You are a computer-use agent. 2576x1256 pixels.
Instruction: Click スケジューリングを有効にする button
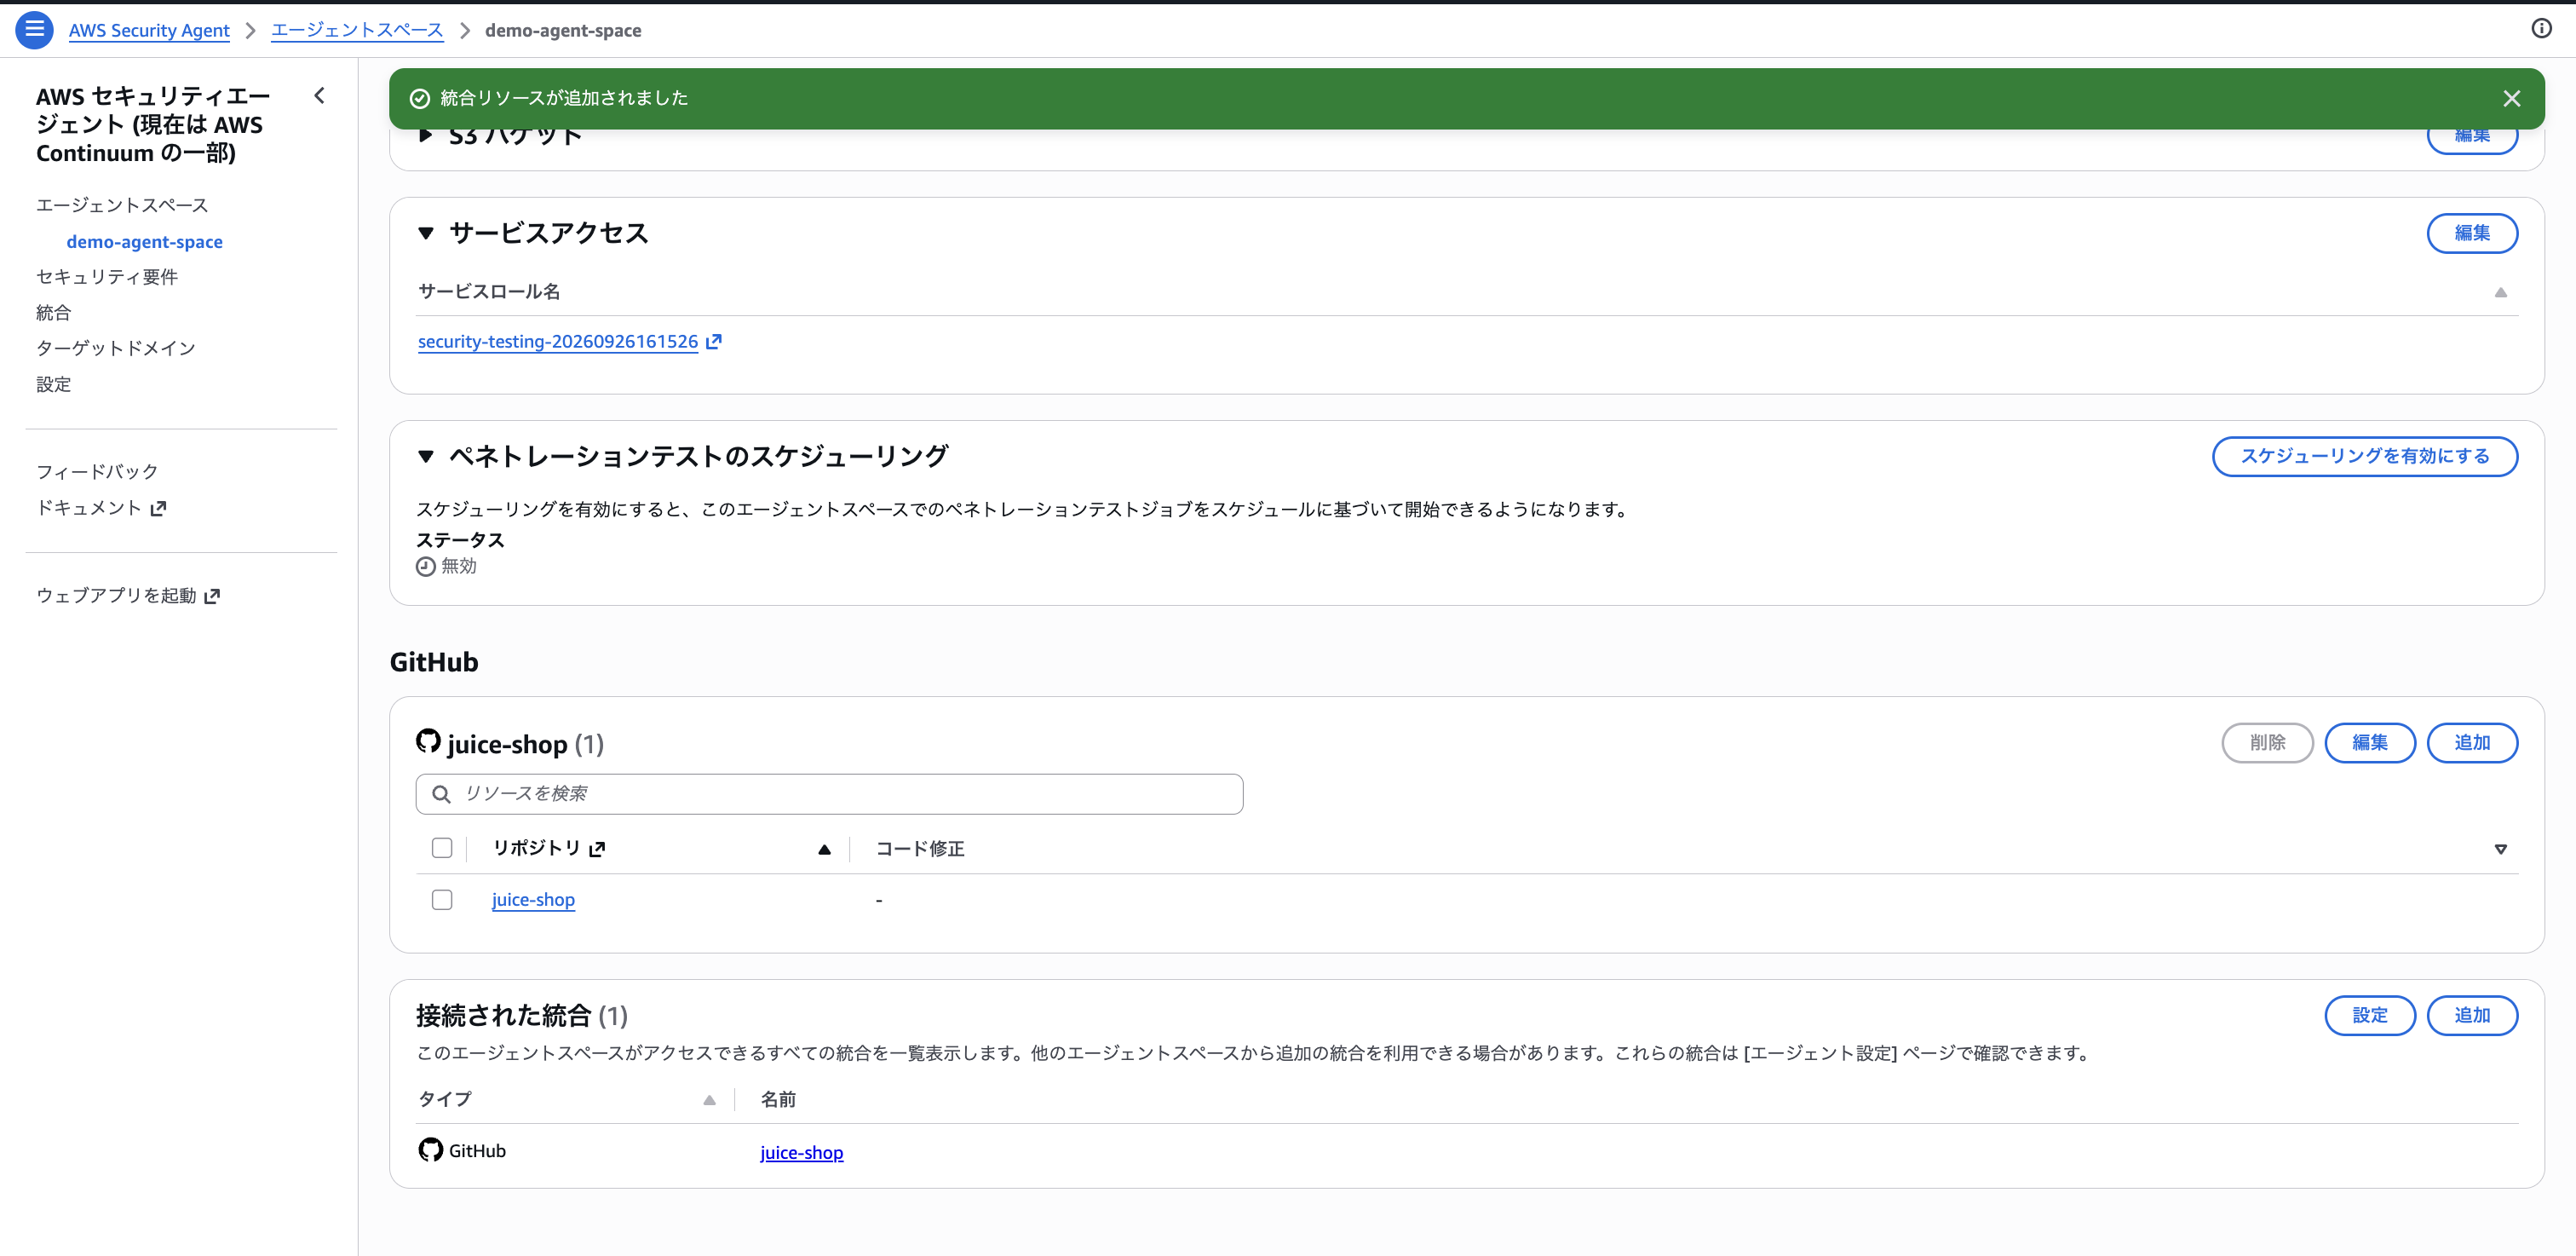(2364, 457)
